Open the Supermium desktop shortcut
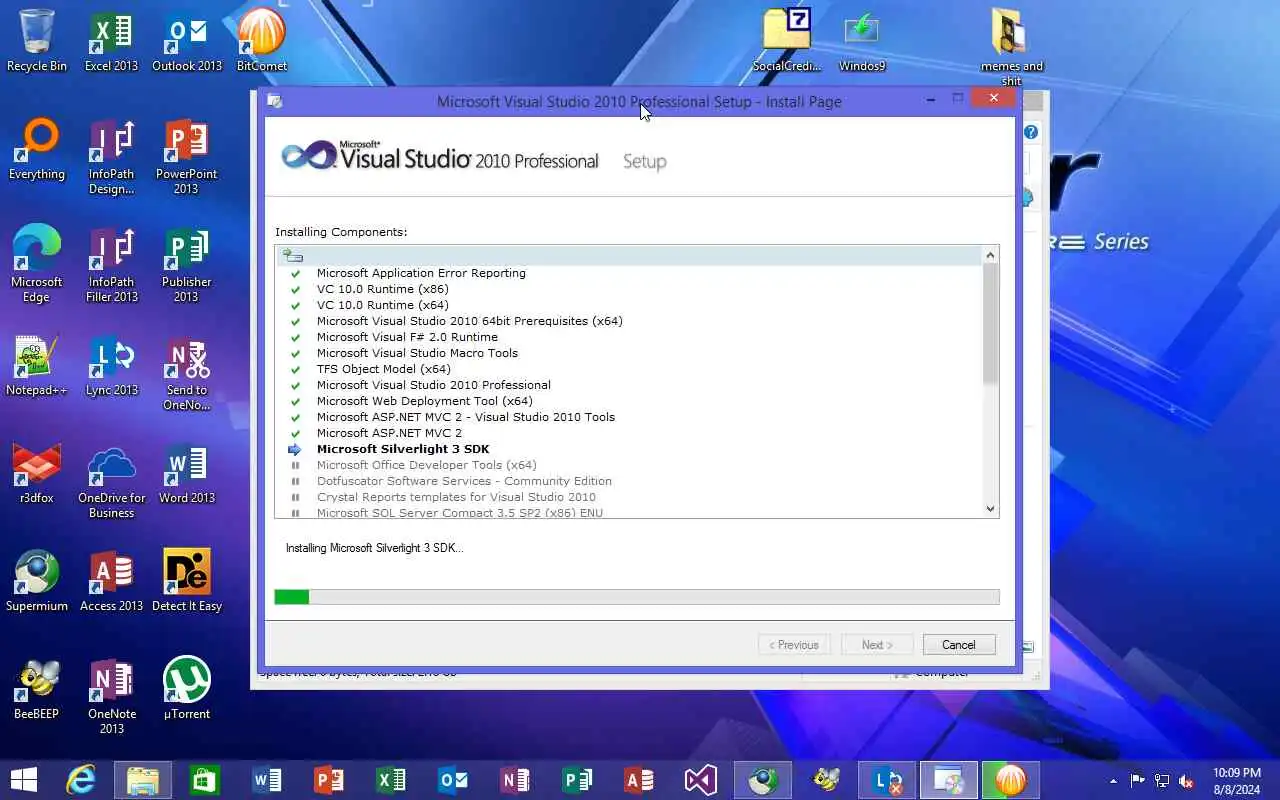Screen dimensions: 1280x800 (x=37, y=581)
